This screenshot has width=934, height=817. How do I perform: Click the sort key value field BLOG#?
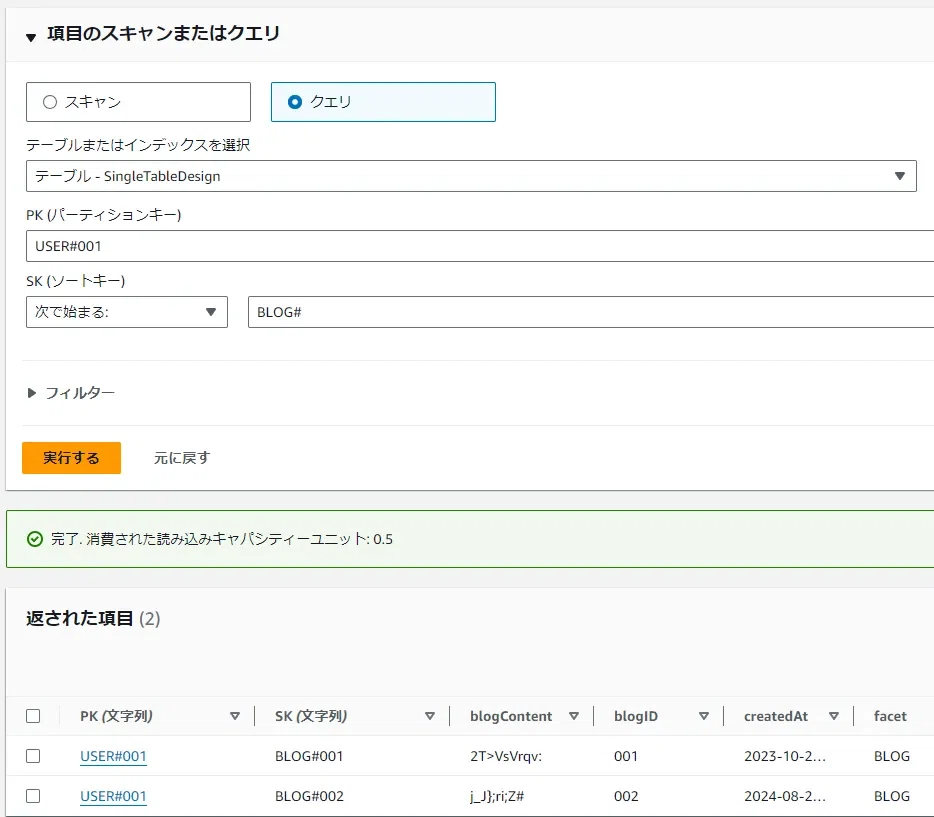click(x=591, y=312)
